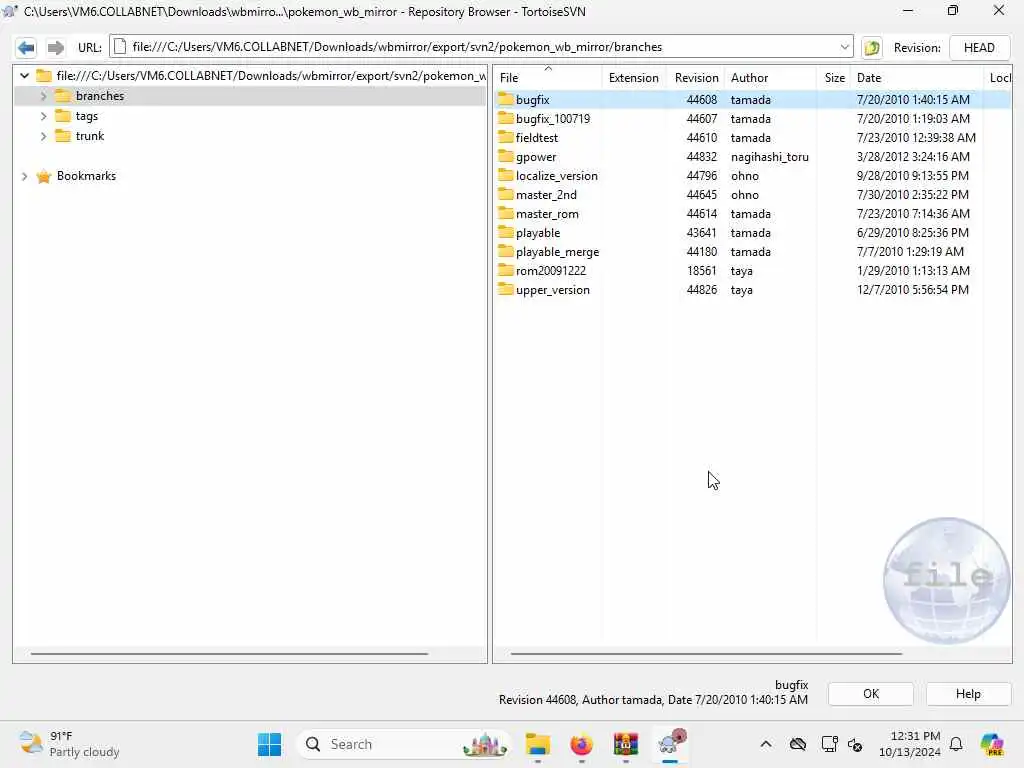Screen dimensions: 1024x768
Task: Click the TortoiseSVN taskbar icon
Action: (671, 744)
